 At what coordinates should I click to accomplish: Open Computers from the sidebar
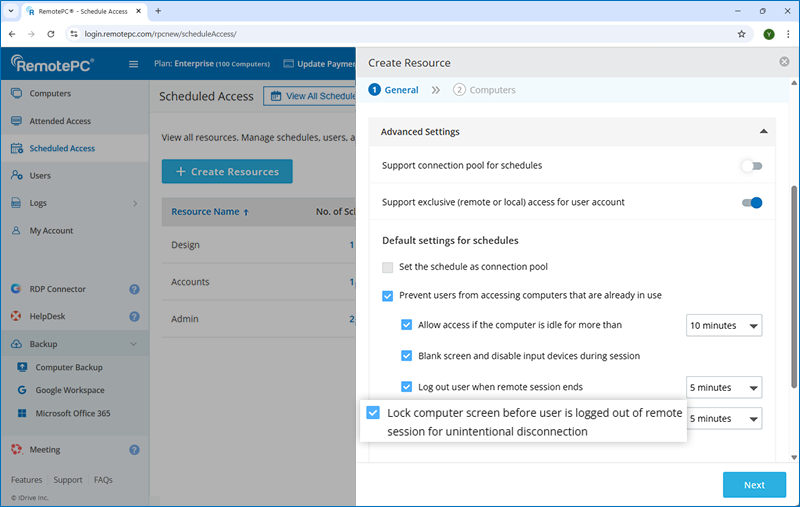click(x=50, y=94)
